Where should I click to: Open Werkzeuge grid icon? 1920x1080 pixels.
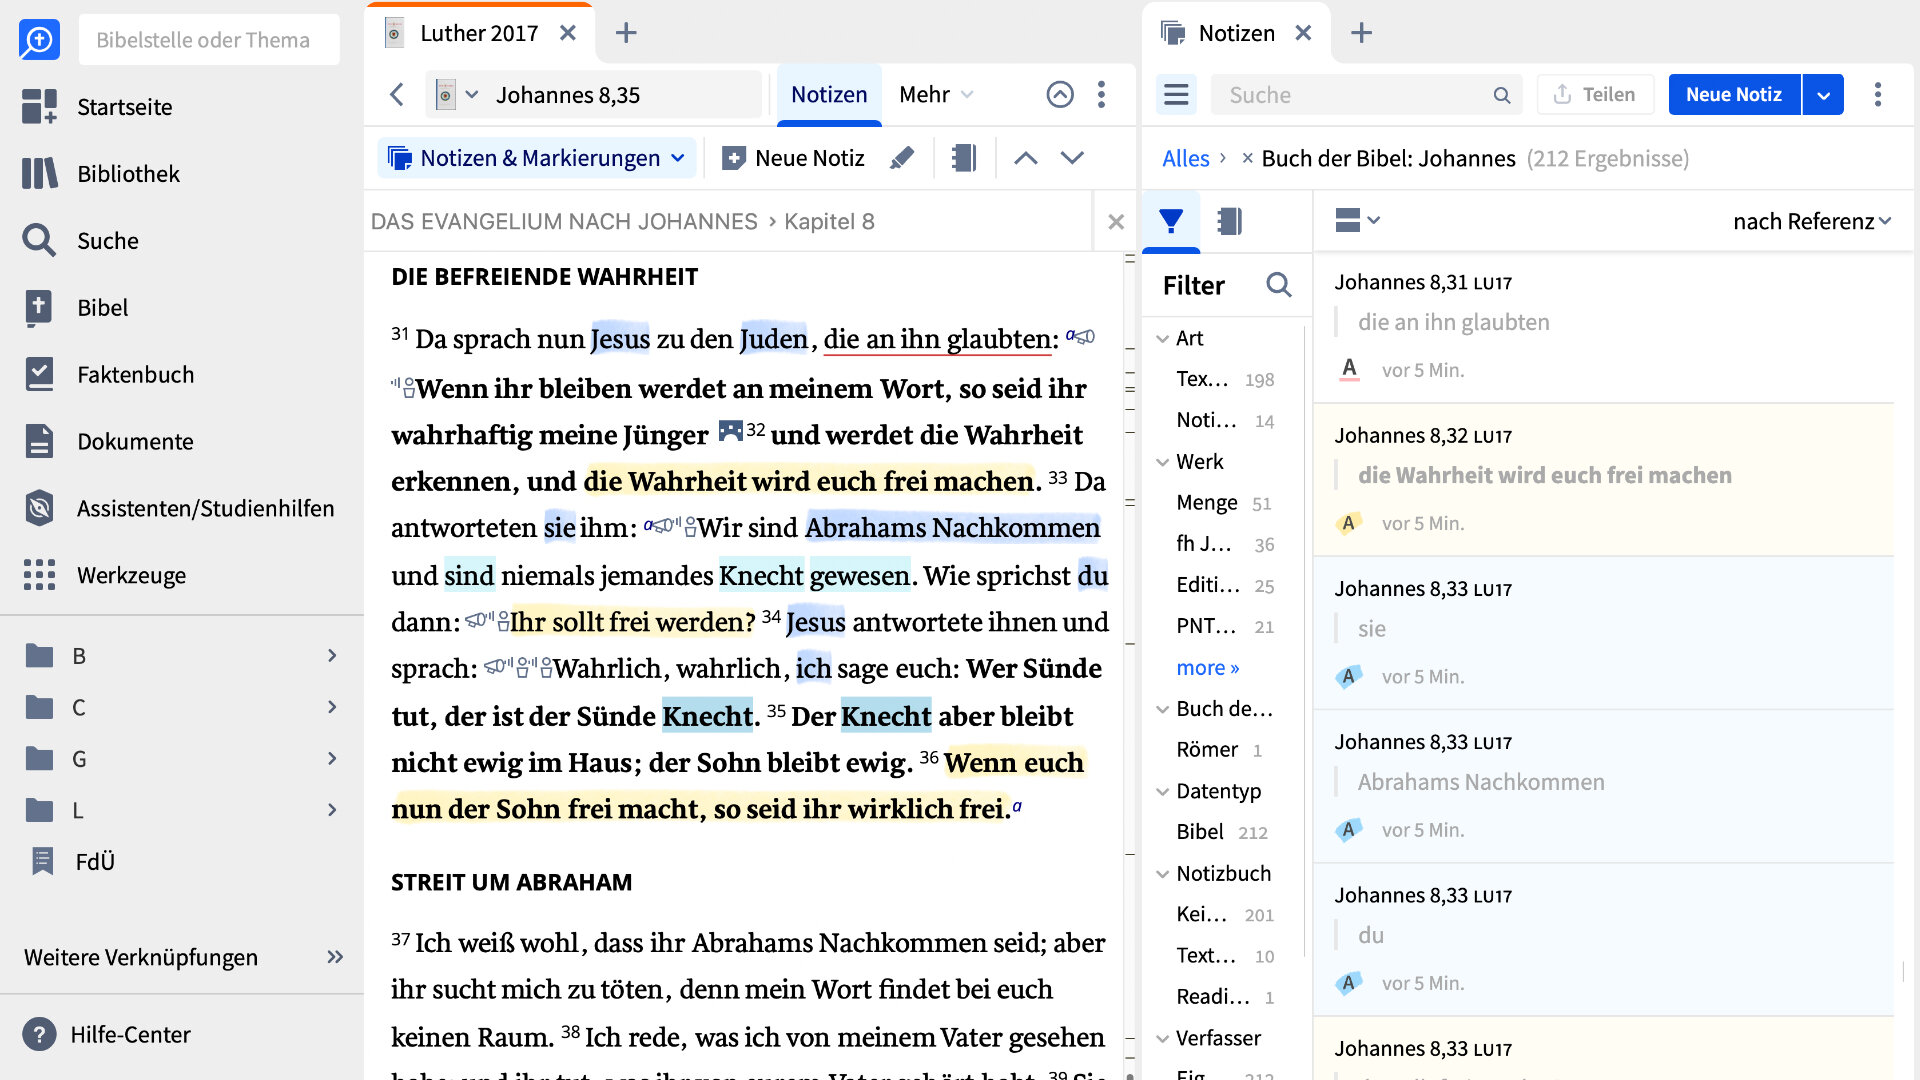39,575
